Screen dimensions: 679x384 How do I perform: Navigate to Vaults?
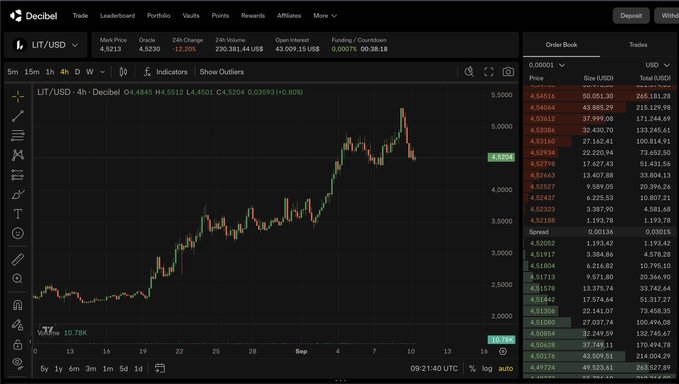tap(191, 16)
